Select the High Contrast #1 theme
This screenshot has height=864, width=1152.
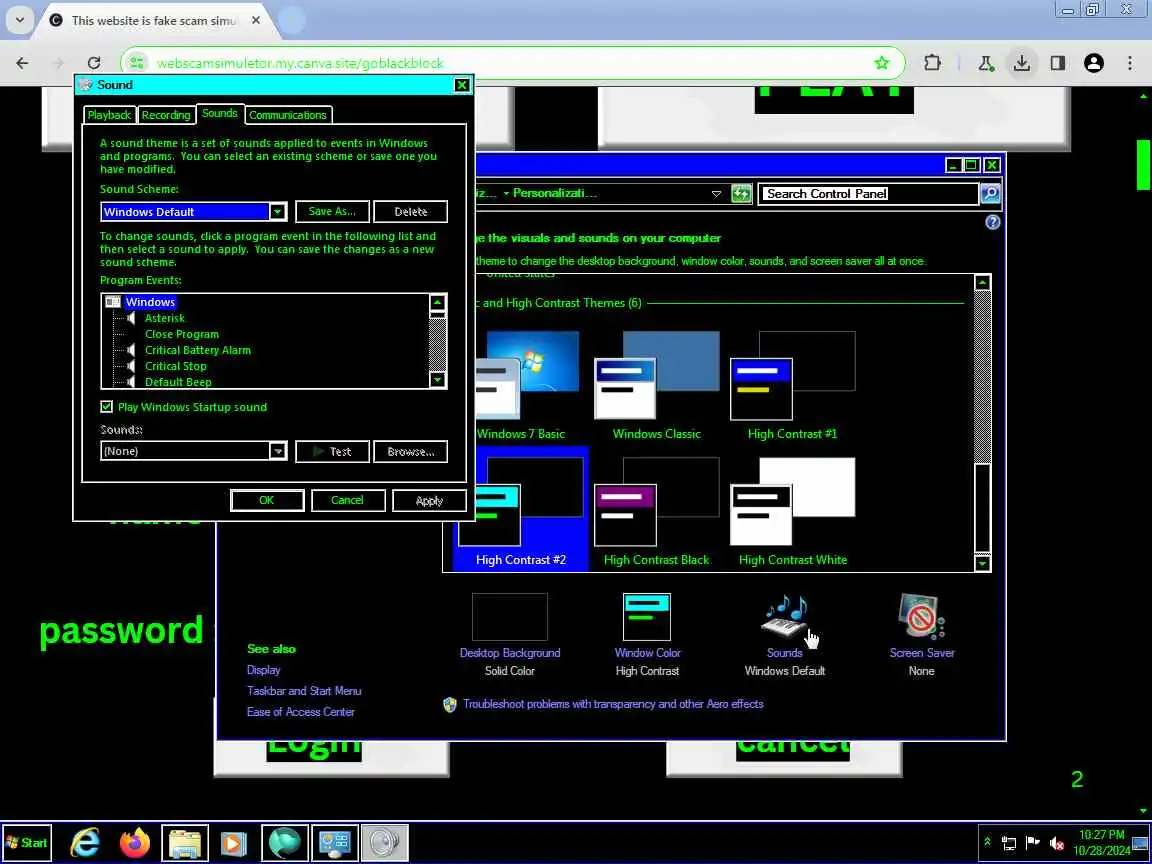pos(792,385)
